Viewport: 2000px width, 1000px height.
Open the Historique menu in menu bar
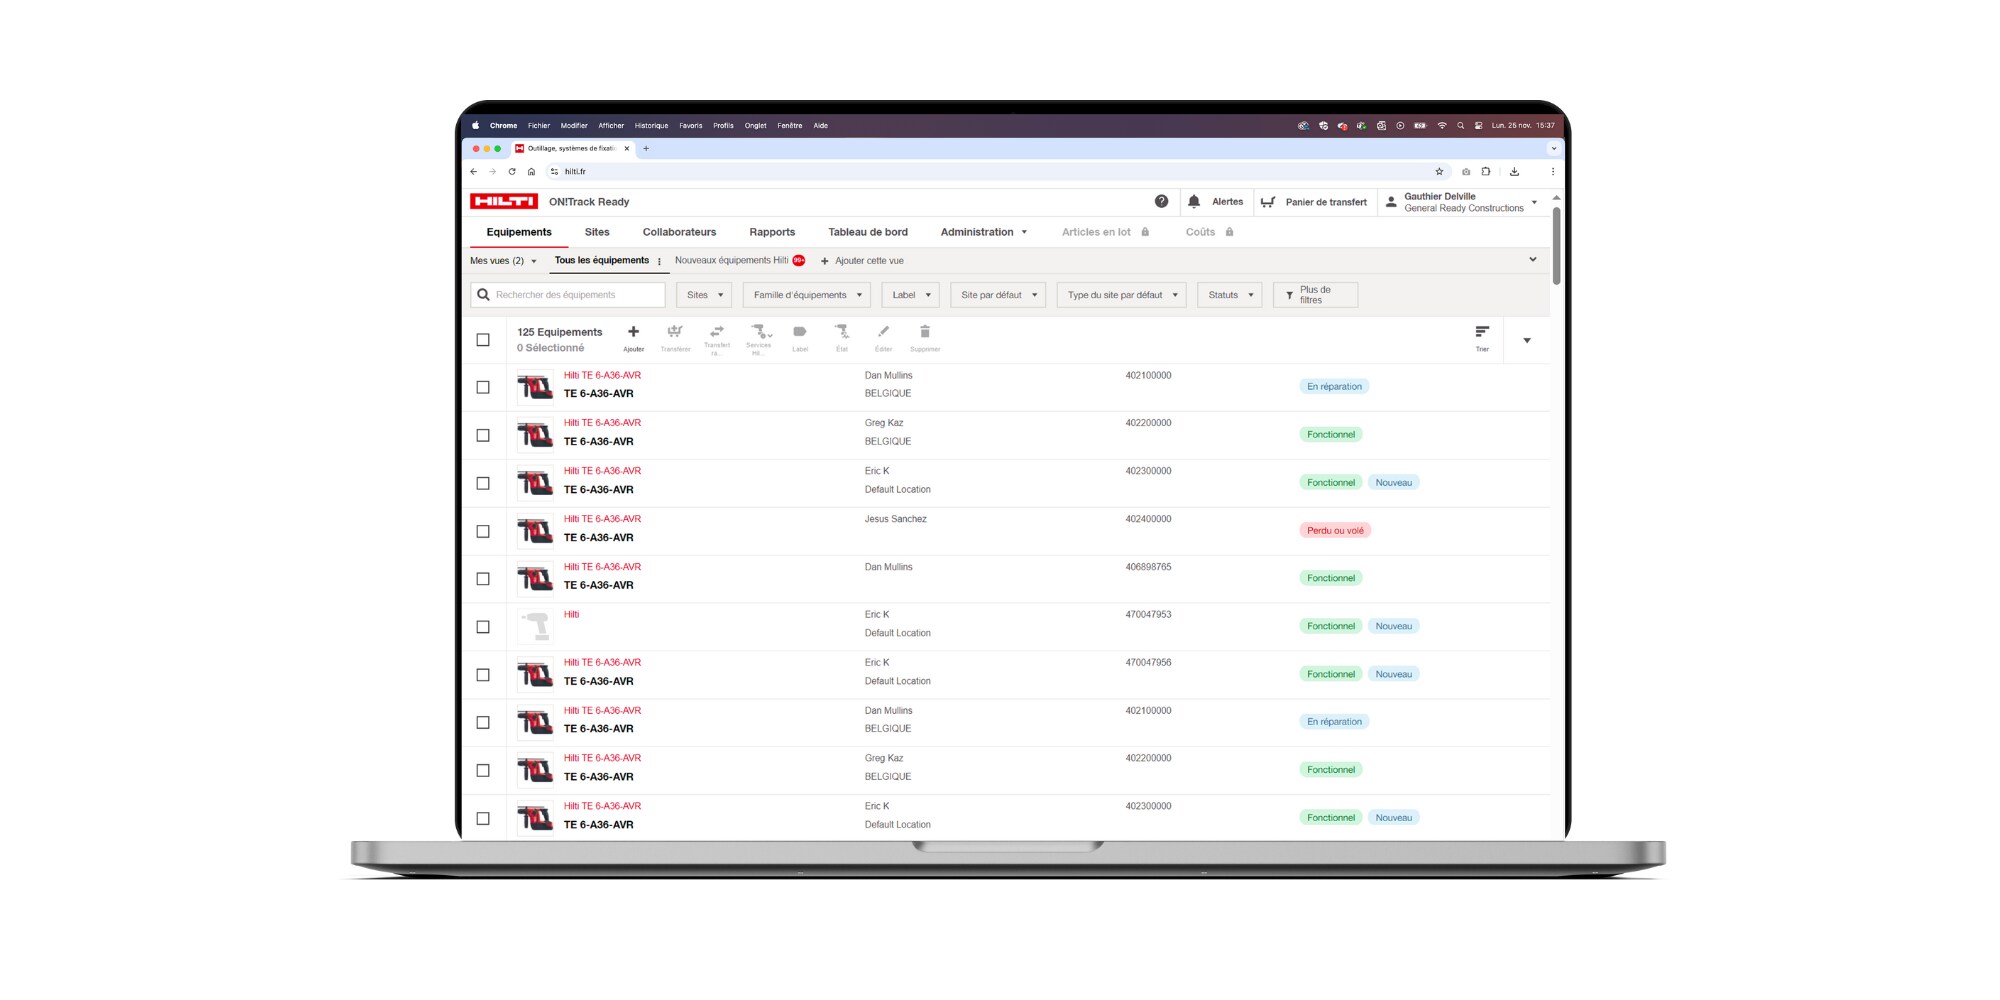pyautogui.click(x=651, y=126)
